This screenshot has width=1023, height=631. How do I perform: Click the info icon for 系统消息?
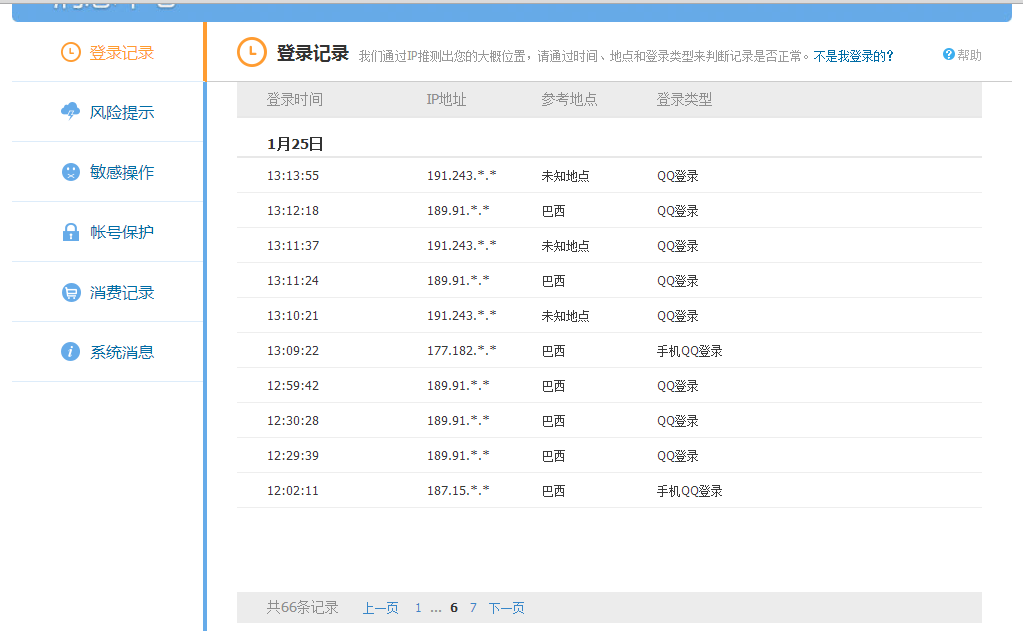click(70, 352)
